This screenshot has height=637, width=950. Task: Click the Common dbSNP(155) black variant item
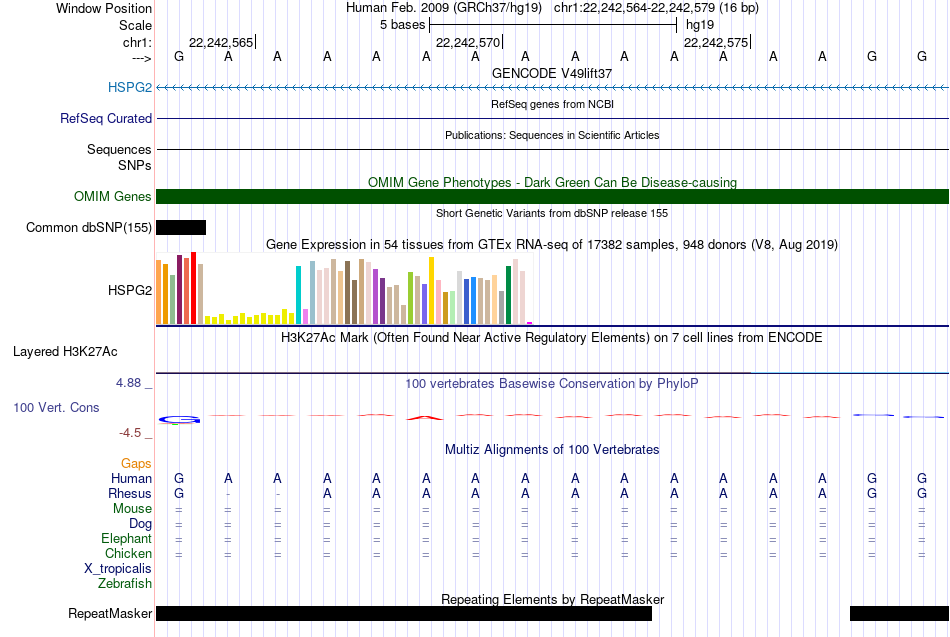tap(181, 227)
